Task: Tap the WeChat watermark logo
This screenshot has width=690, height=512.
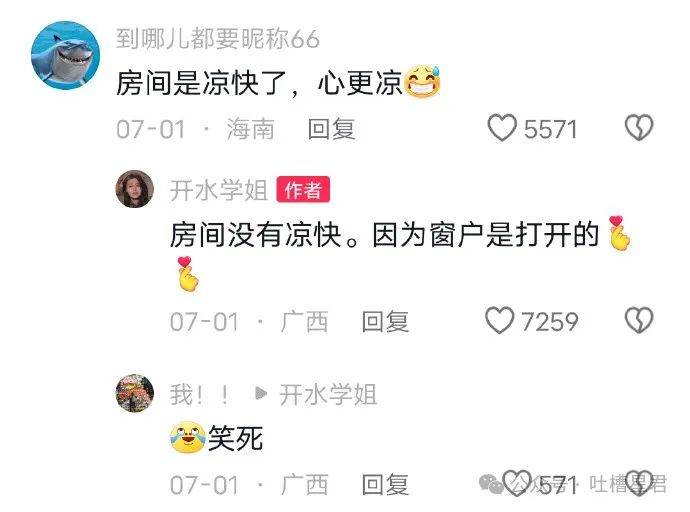Action: [x=491, y=483]
